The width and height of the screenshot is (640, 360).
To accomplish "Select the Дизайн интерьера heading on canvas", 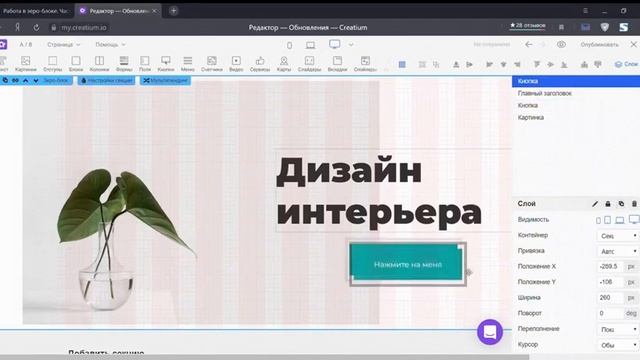I will pyautogui.click(x=379, y=191).
